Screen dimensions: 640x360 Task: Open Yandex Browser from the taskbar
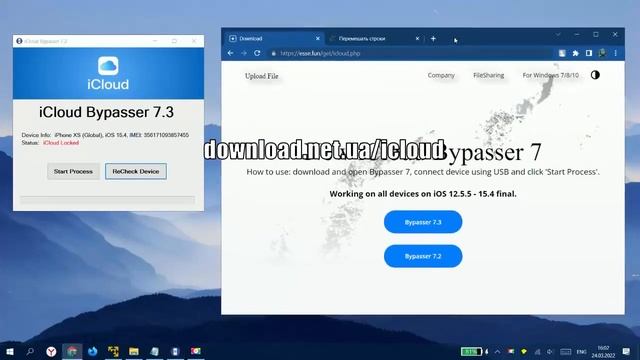[51, 351]
